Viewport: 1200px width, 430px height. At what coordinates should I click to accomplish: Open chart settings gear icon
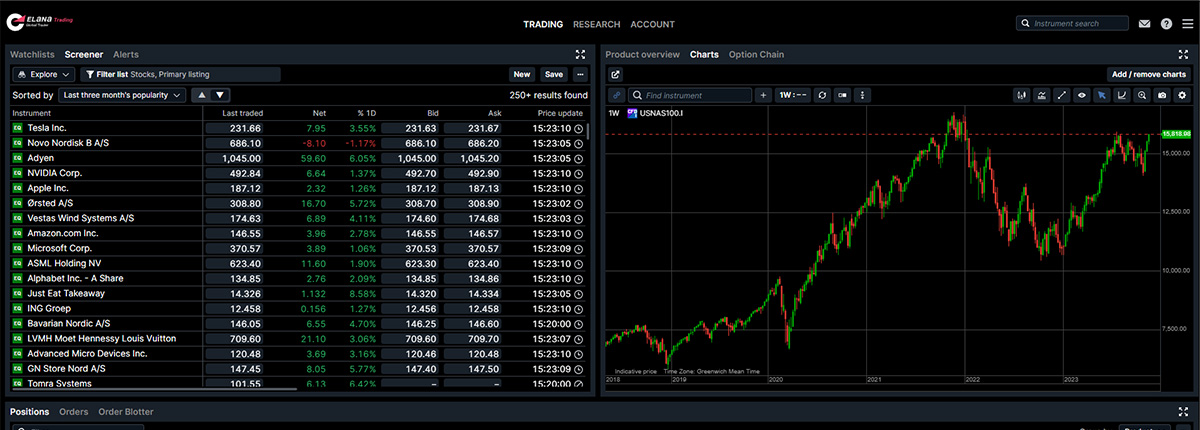[x=1182, y=95]
